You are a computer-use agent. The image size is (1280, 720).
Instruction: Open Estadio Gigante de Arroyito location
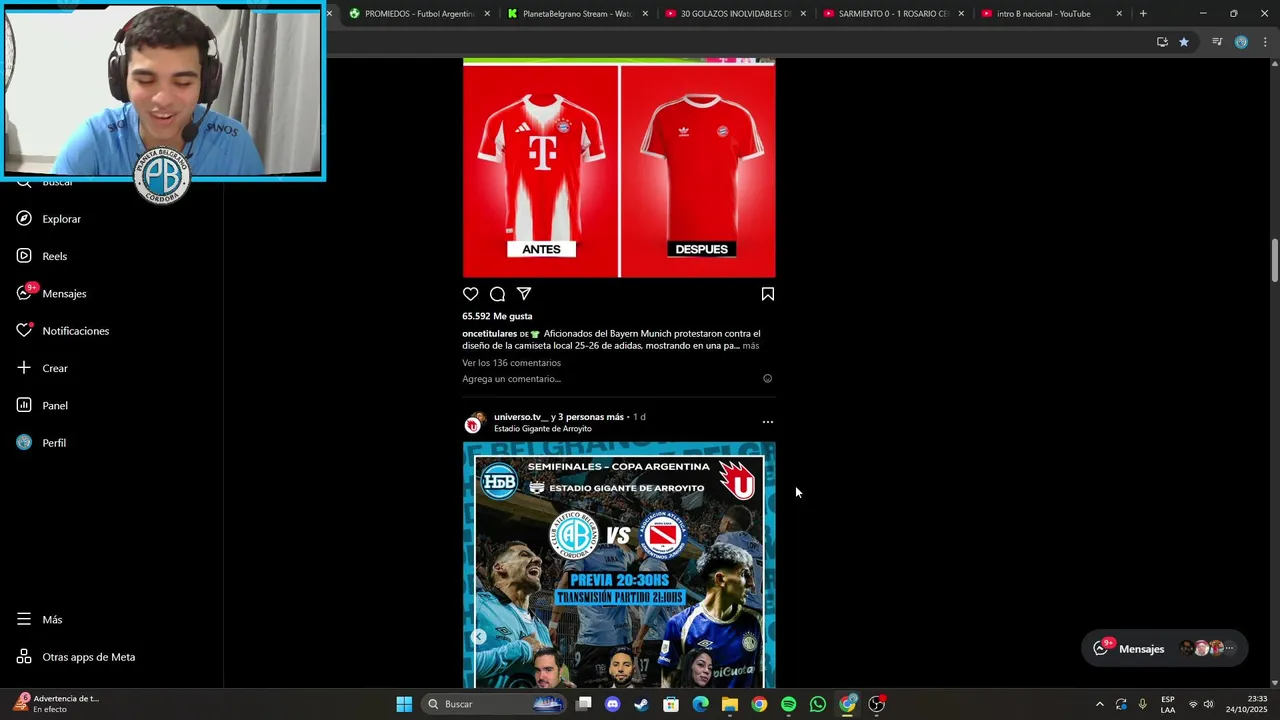pyautogui.click(x=543, y=429)
